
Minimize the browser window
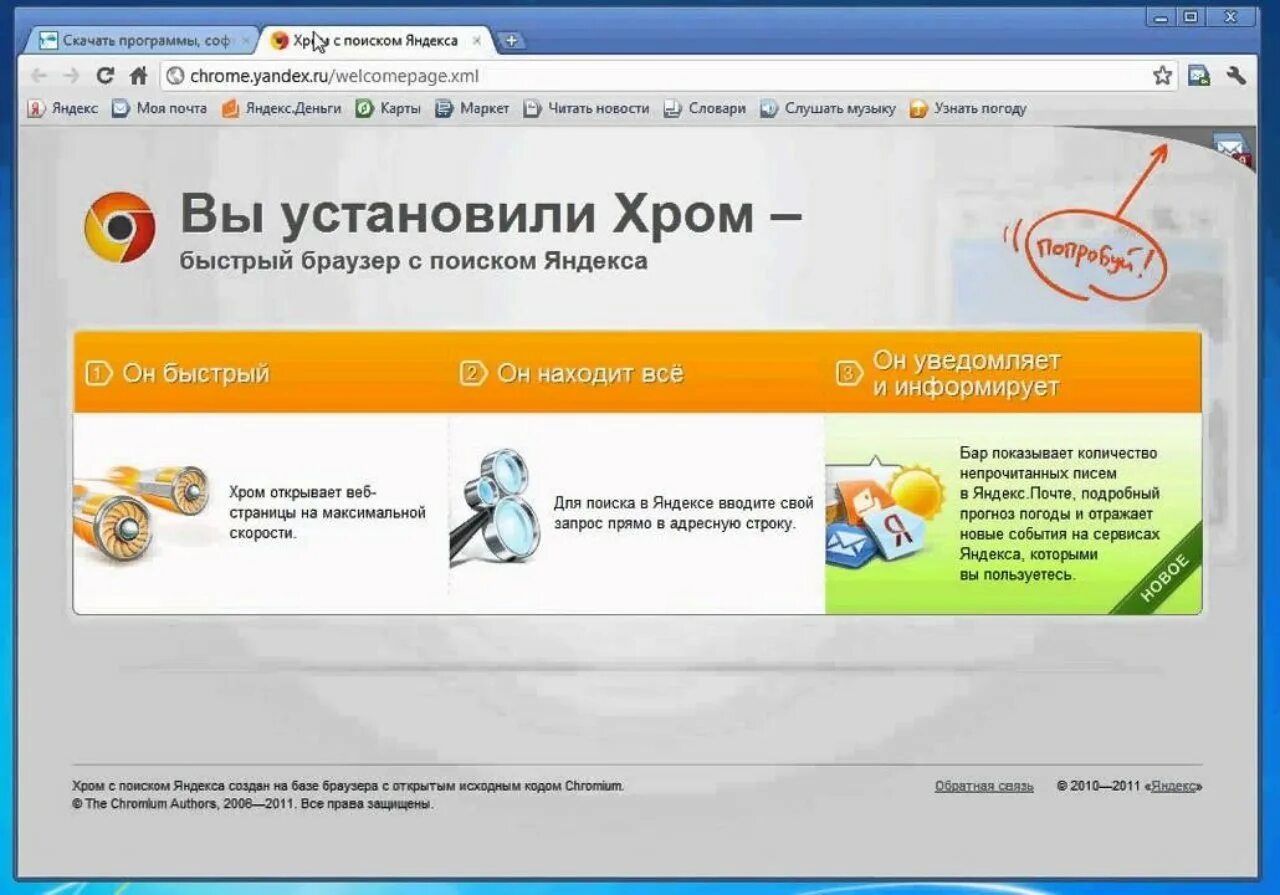tap(1160, 17)
